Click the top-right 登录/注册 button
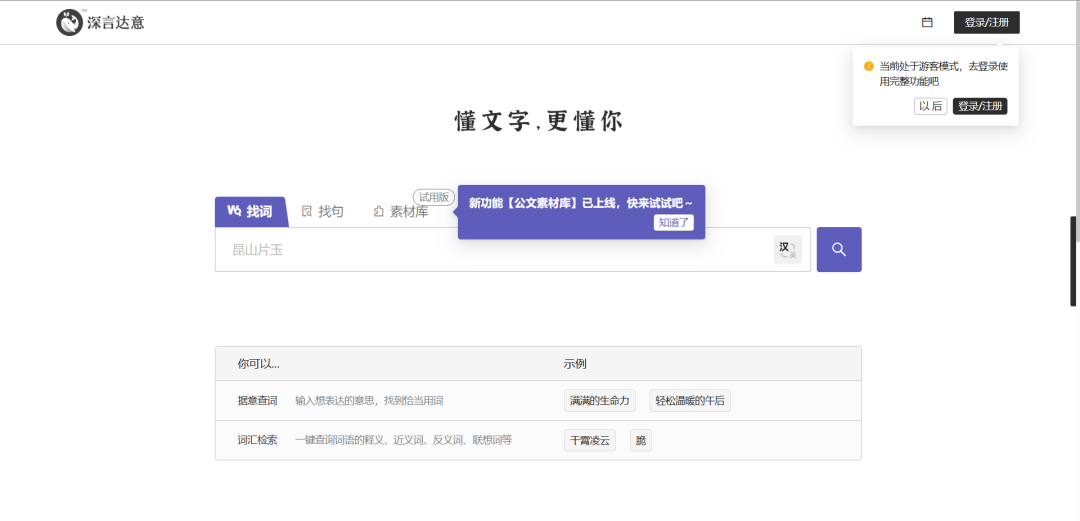 (986, 23)
